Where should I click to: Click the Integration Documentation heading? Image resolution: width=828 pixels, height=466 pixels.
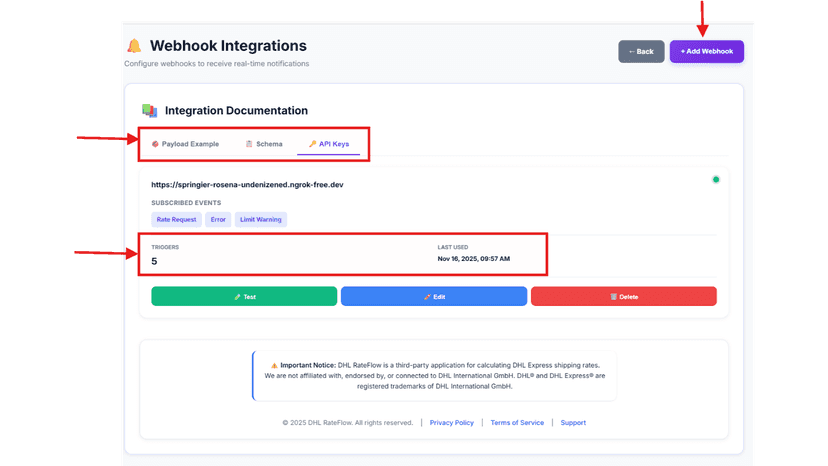236,110
